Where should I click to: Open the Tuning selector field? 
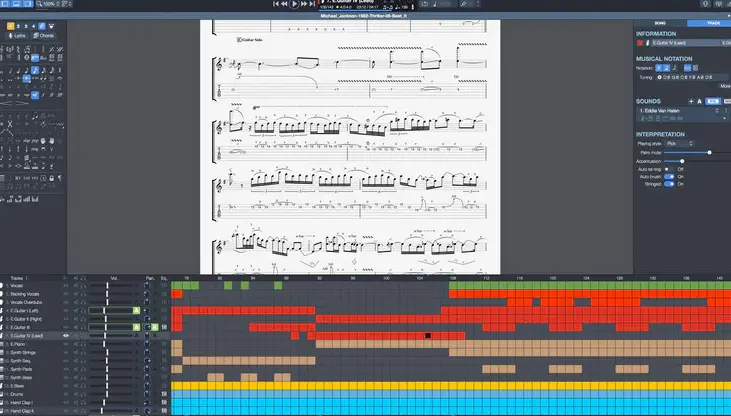pyautogui.click(x=691, y=77)
